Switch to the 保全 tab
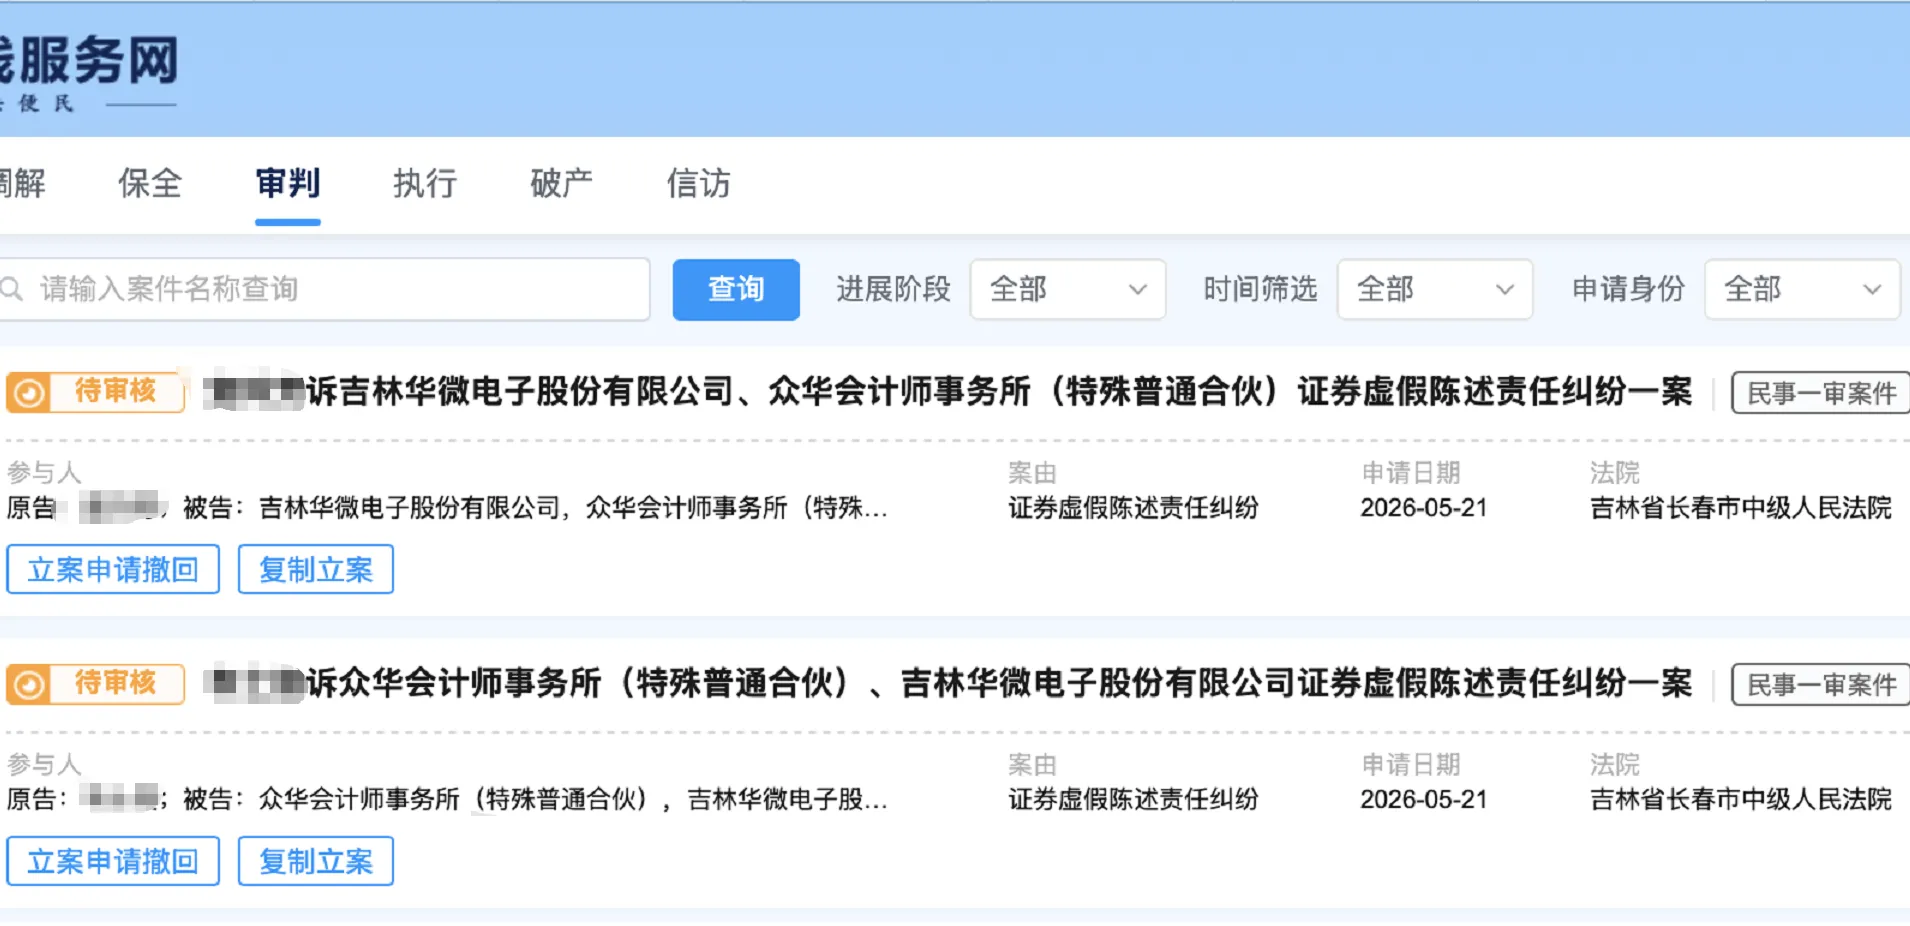This screenshot has height=926, width=1910. pyautogui.click(x=150, y=183)
